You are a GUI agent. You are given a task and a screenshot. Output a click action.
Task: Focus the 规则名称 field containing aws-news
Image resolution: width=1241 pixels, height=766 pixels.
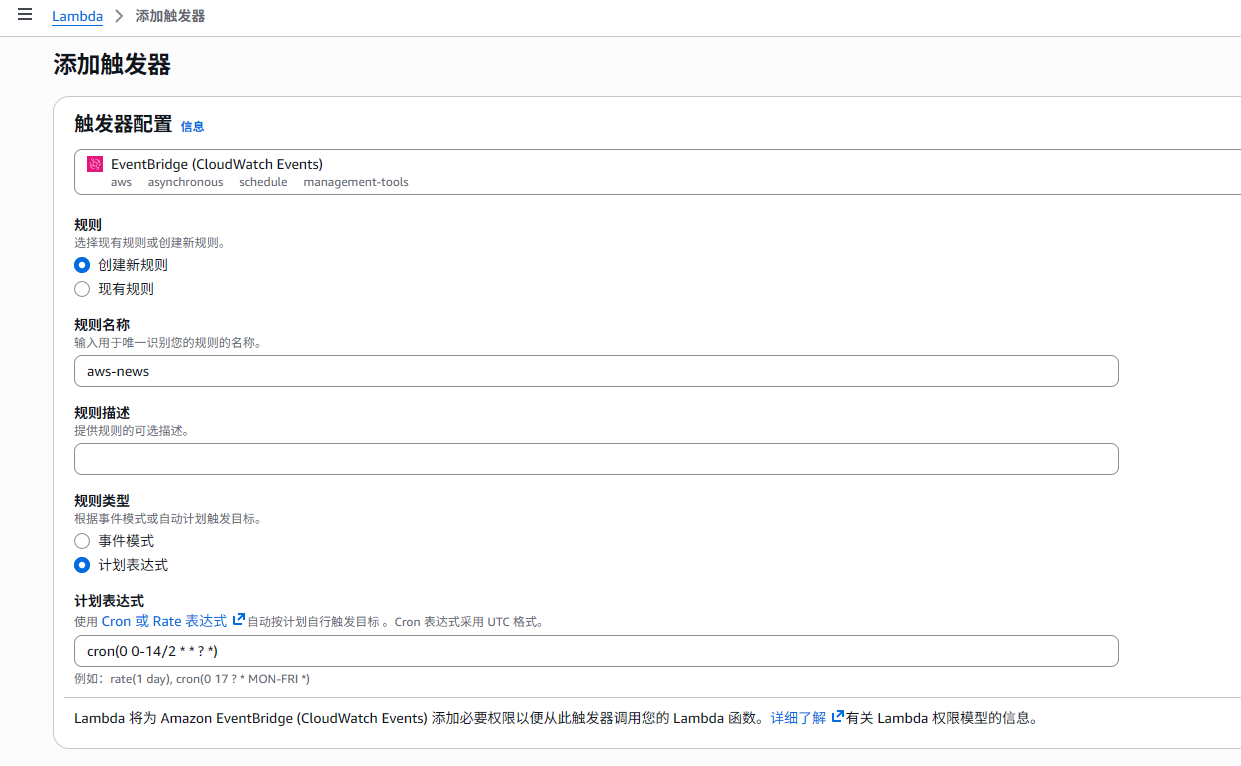pyautogui.click(x=596, y=371)
